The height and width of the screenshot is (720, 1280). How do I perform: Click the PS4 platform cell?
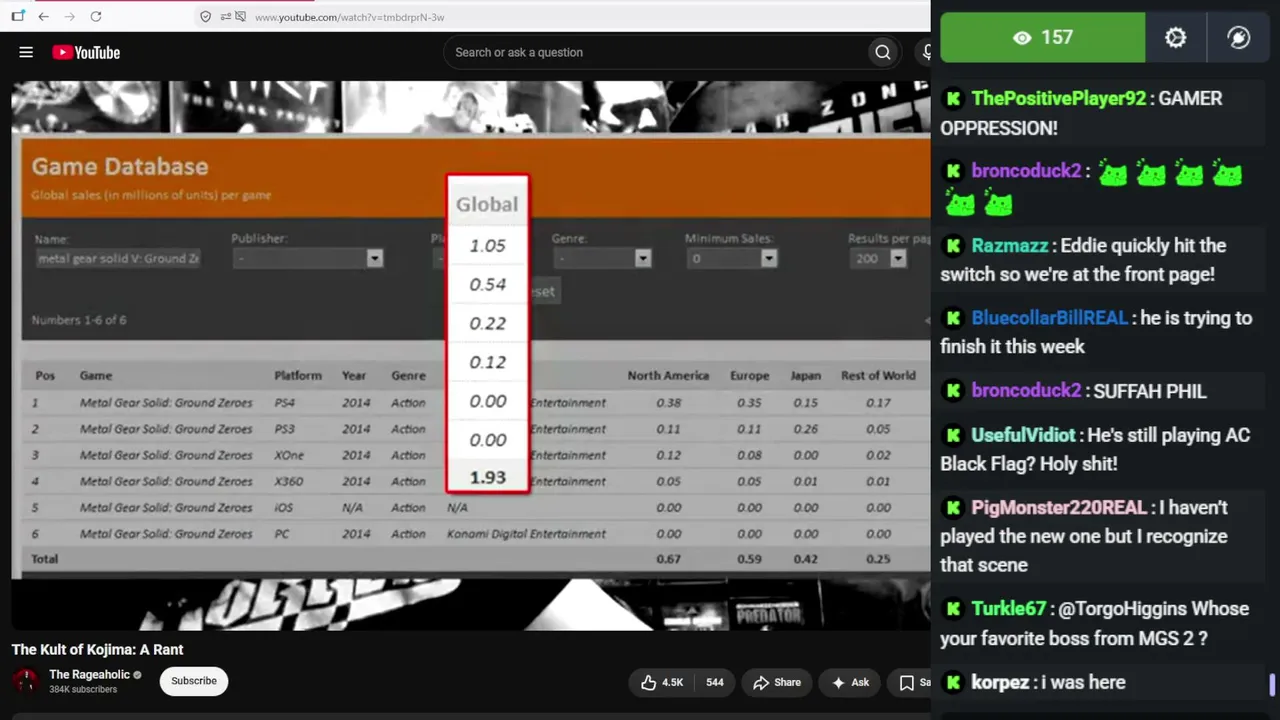pyautogui.click(x=285, y=403)
